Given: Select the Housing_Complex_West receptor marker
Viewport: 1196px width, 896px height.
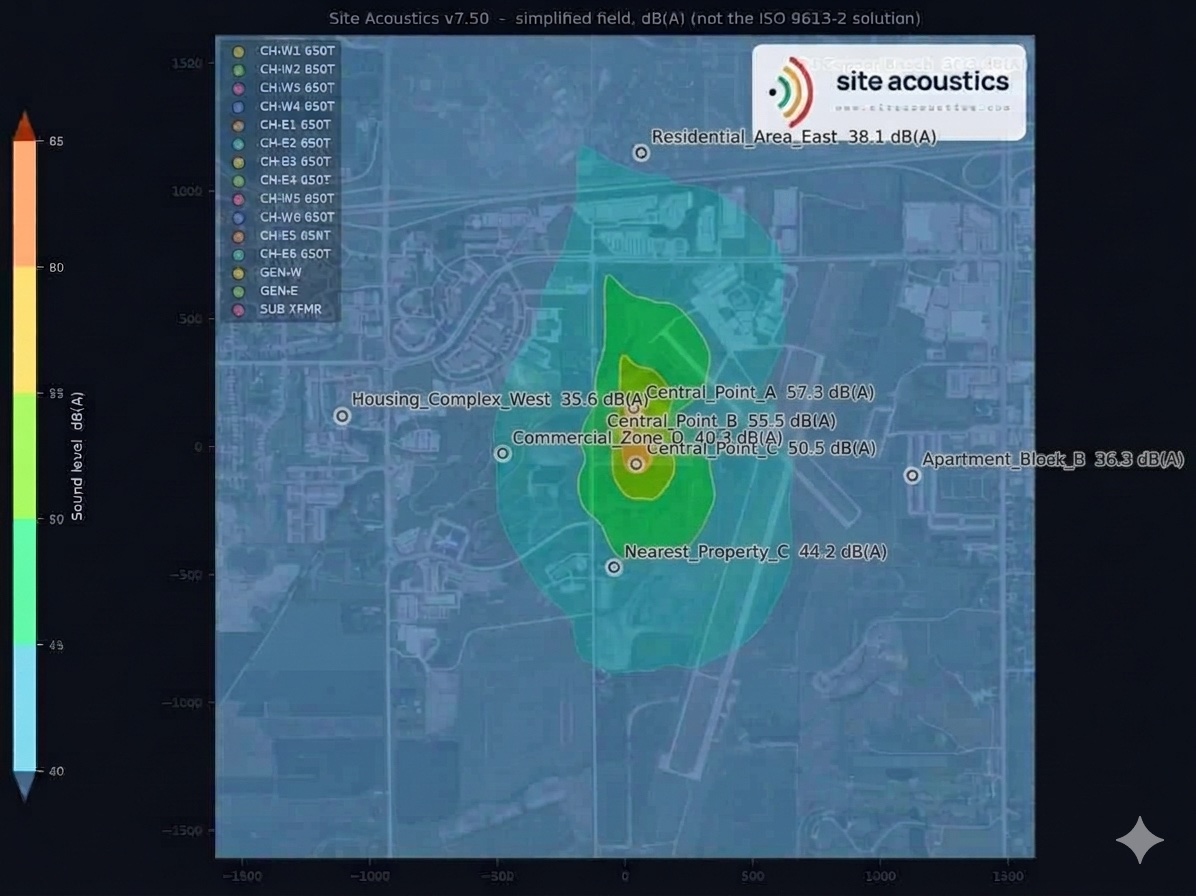Looking at the screenshot, I should point(342,416).
